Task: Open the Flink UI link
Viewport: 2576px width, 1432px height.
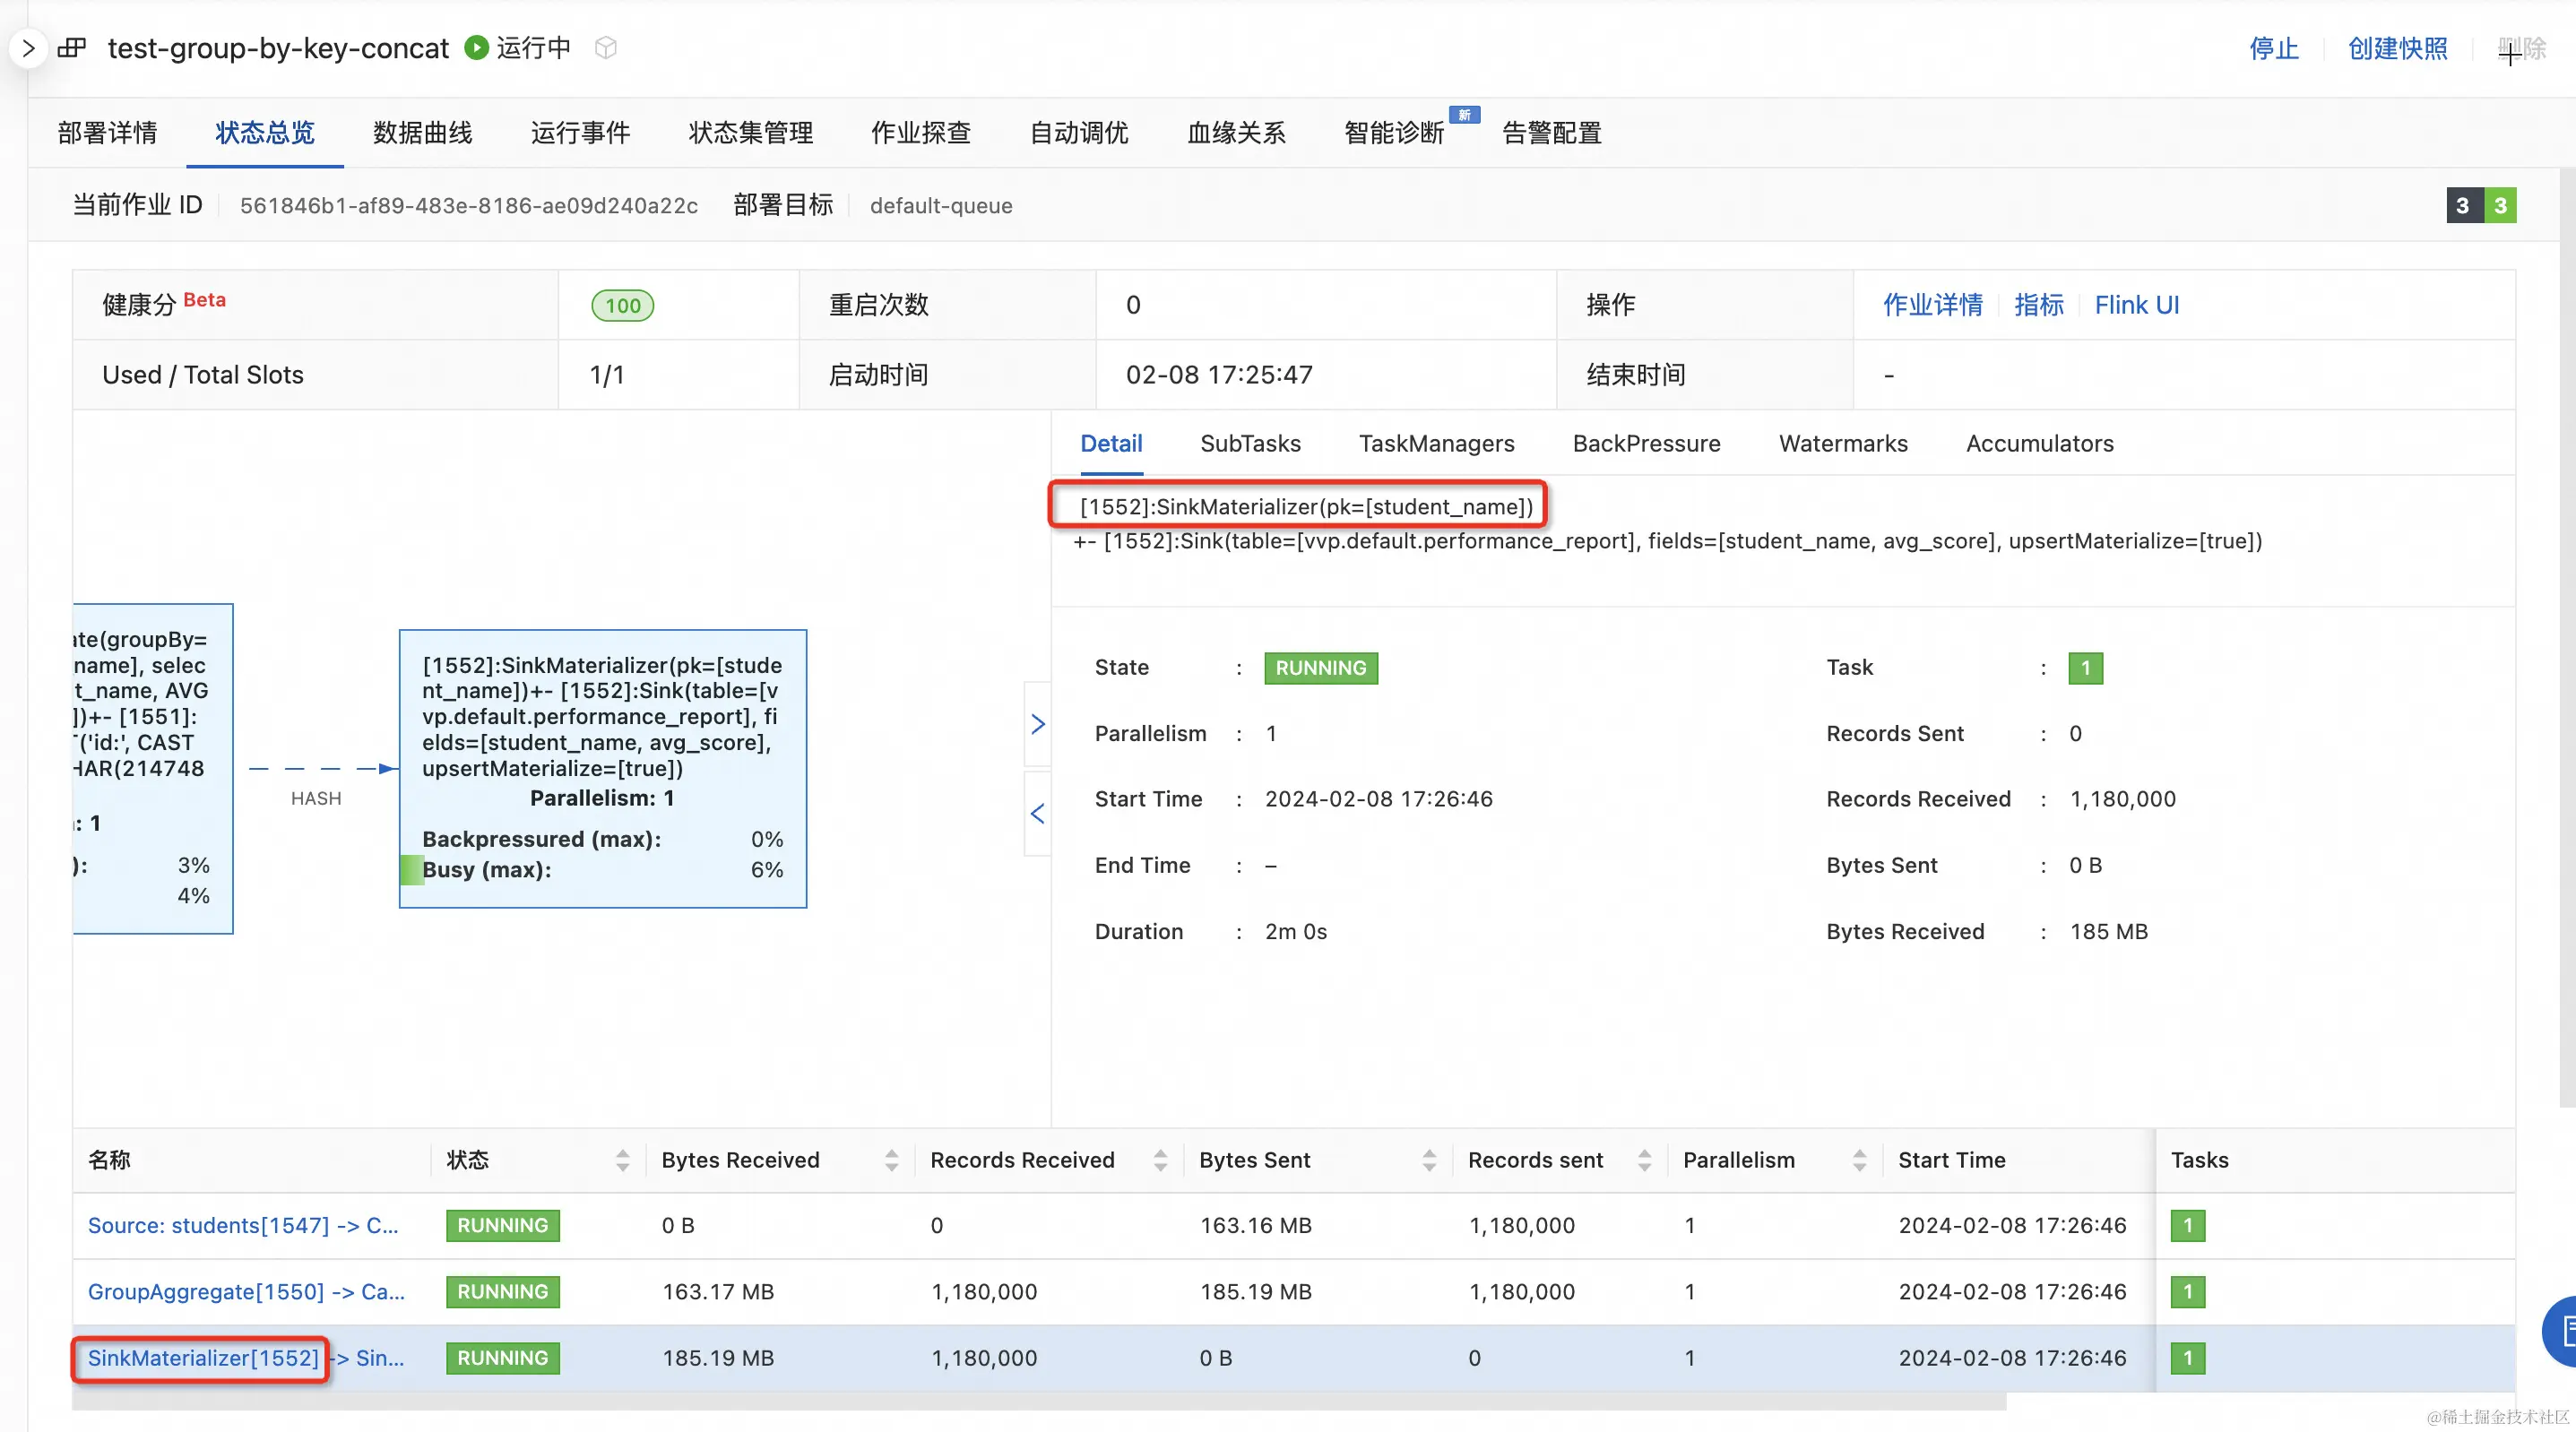Action: point(2136,305)
